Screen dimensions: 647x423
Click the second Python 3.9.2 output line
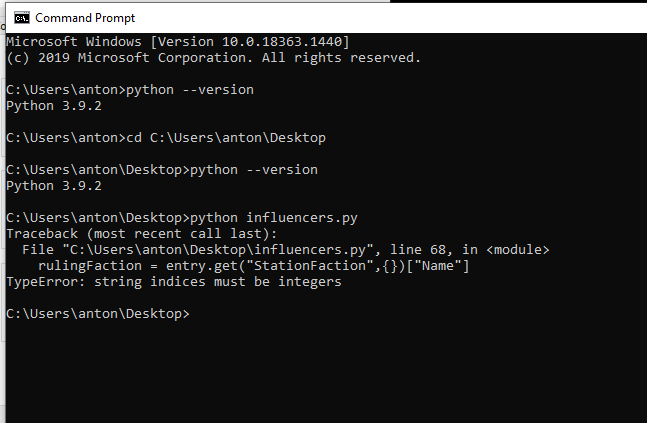coord(54,186)
